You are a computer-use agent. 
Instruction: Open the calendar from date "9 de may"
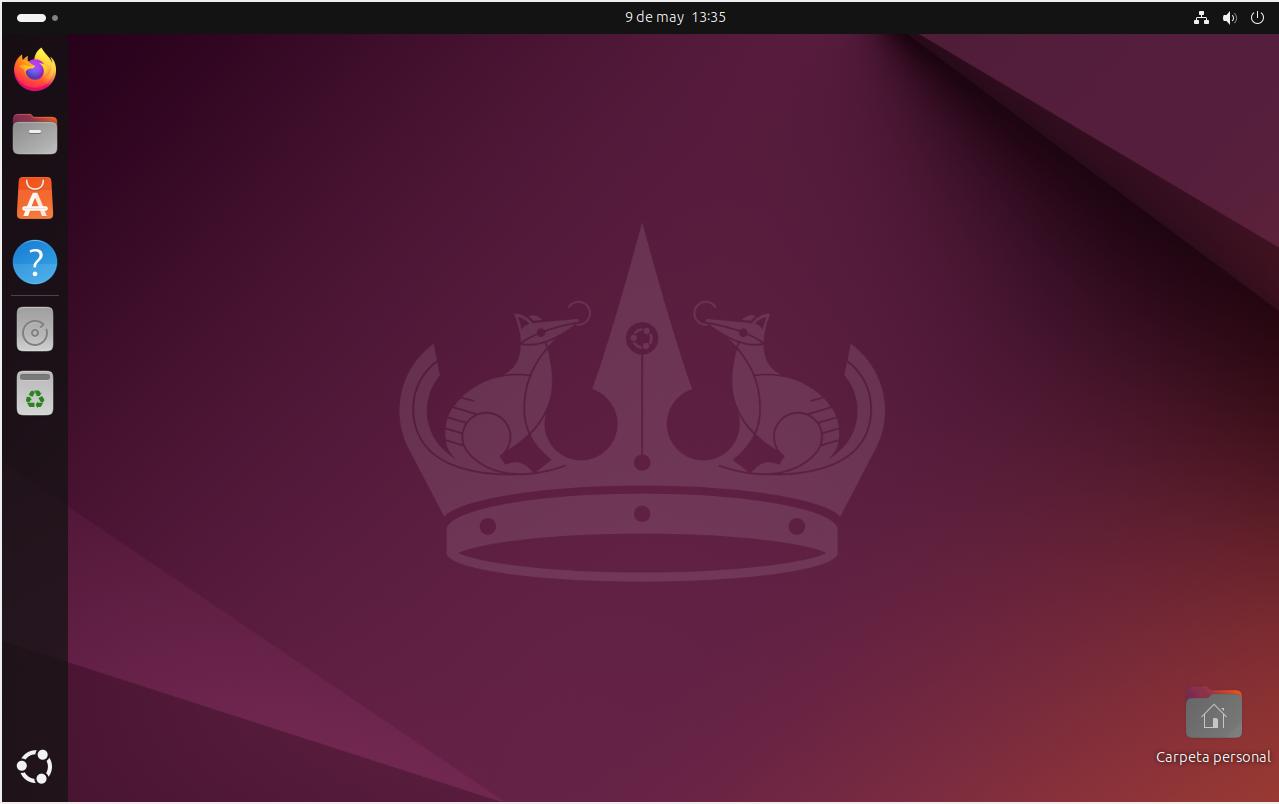[654, 17]
